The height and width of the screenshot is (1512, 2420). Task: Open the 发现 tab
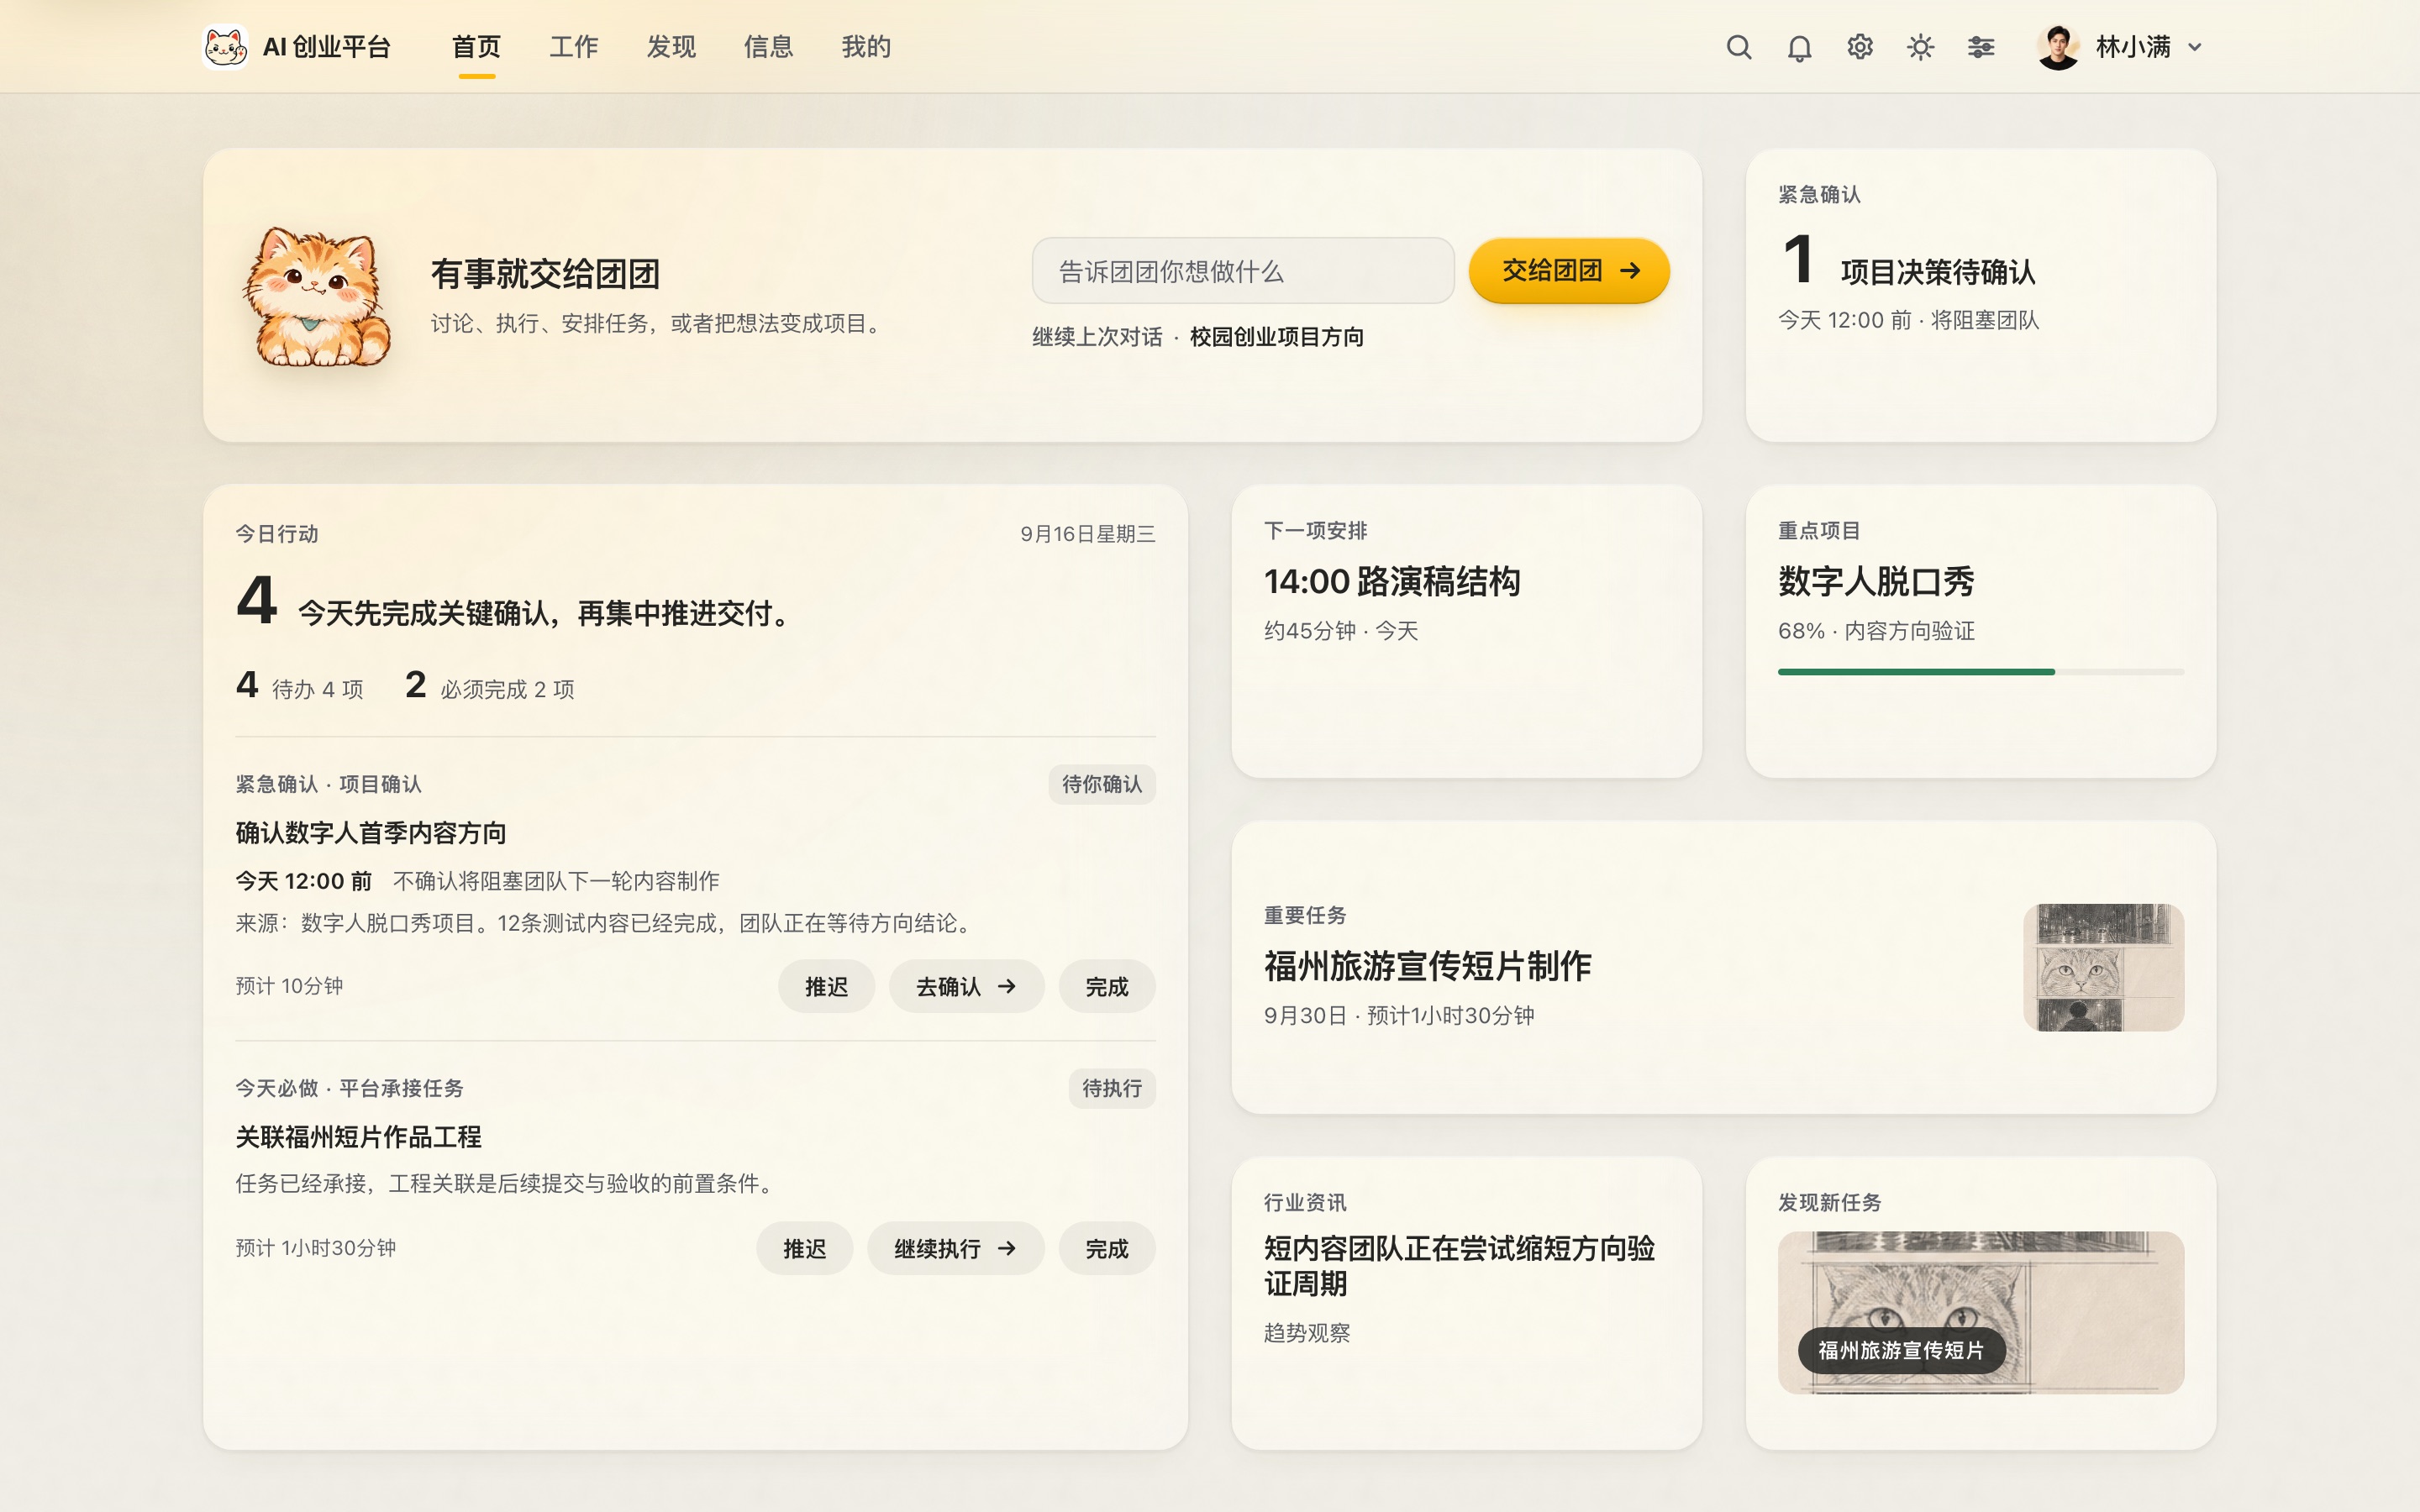671,47
